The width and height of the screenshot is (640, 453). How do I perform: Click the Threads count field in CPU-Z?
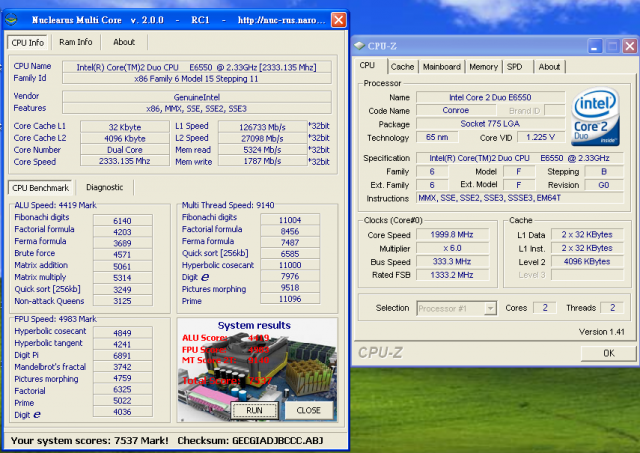click(612, 308)
